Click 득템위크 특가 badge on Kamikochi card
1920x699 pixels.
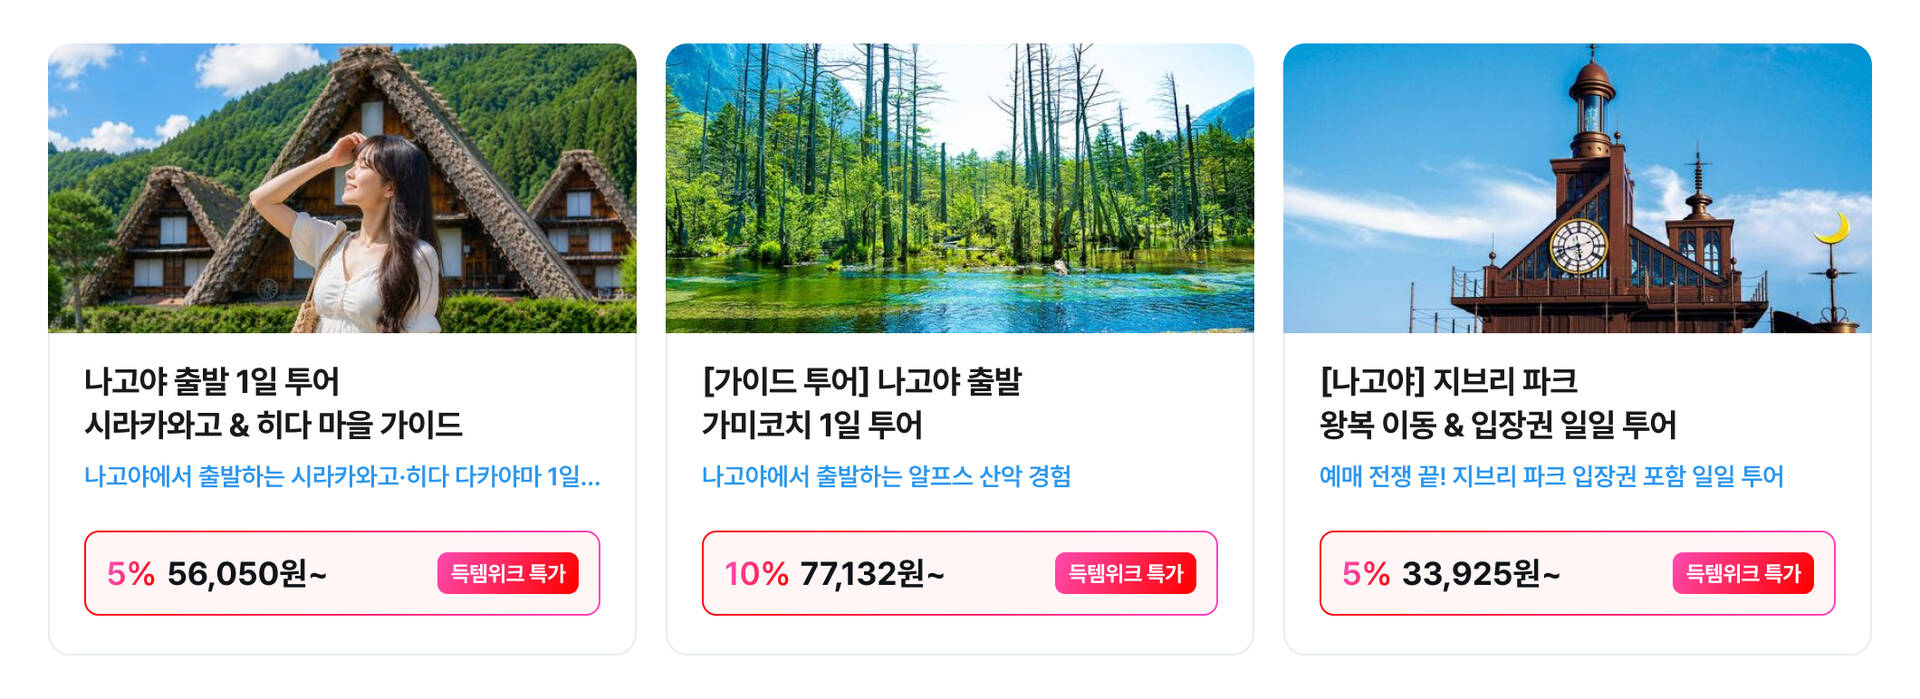click(x=1125, y=573)
